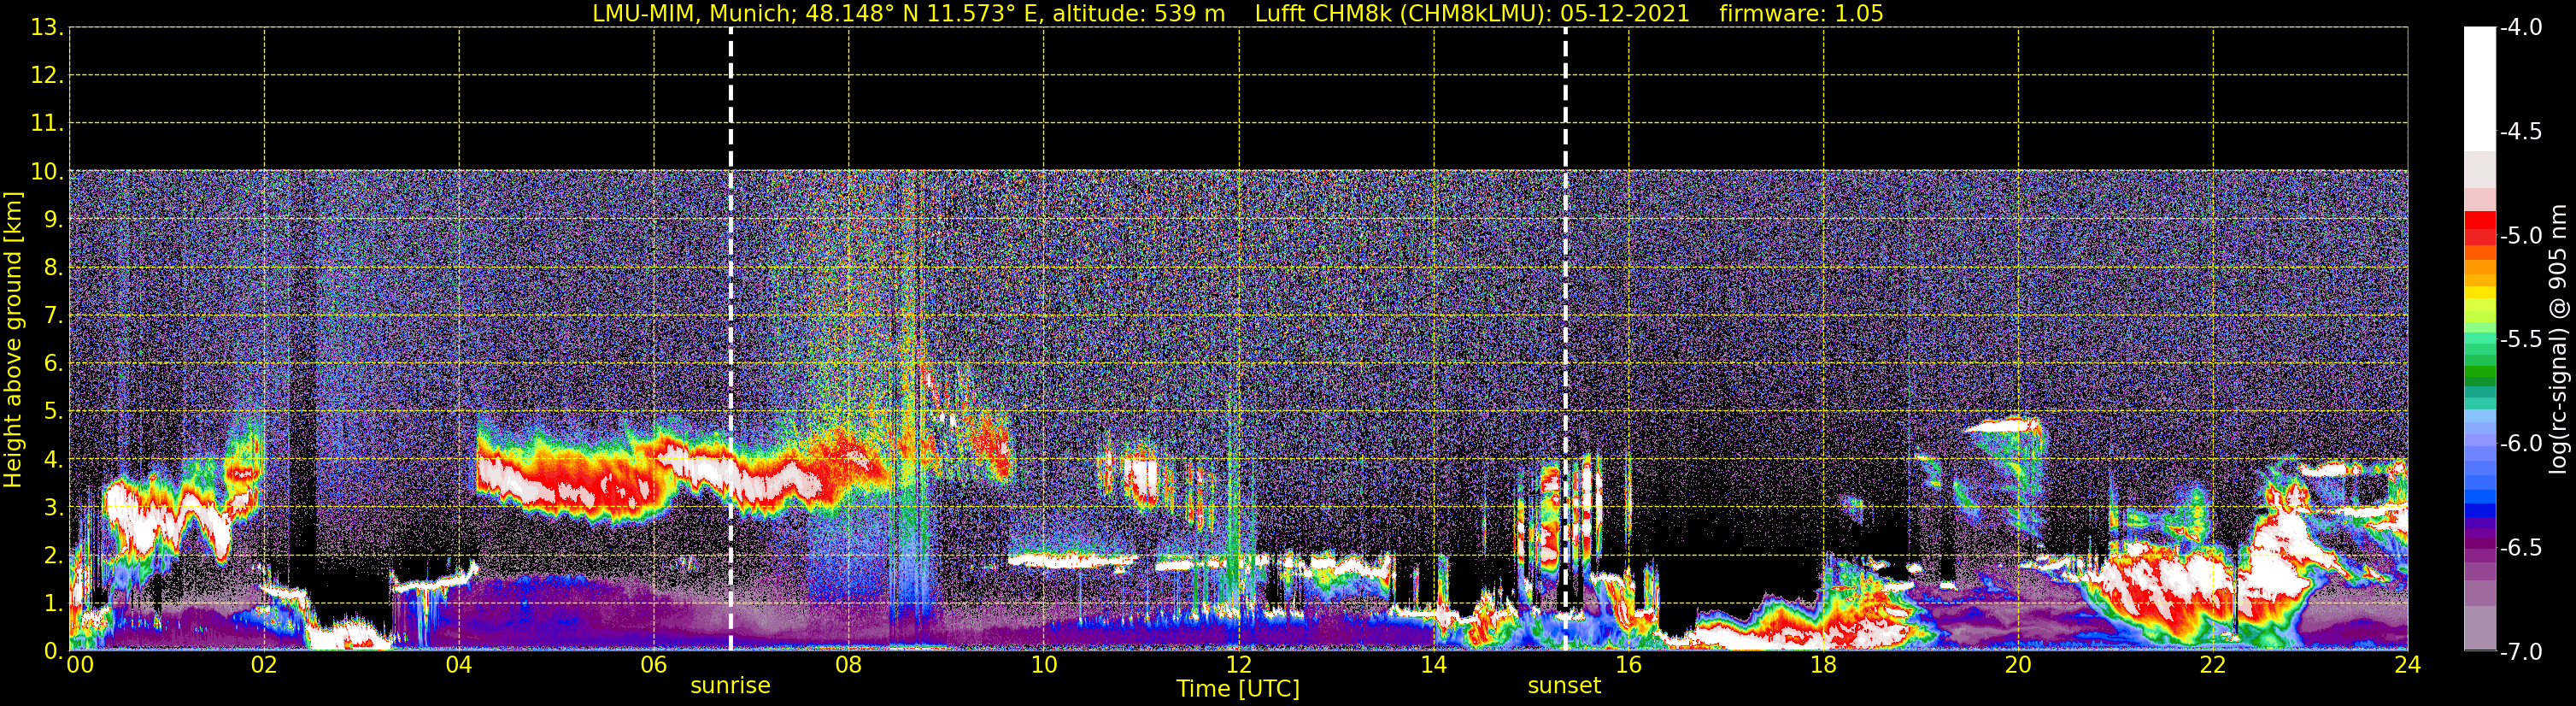Click 'firmware: 1.05' in the title
Viewport: 2576px width, 706px height.
point(1801,14)
